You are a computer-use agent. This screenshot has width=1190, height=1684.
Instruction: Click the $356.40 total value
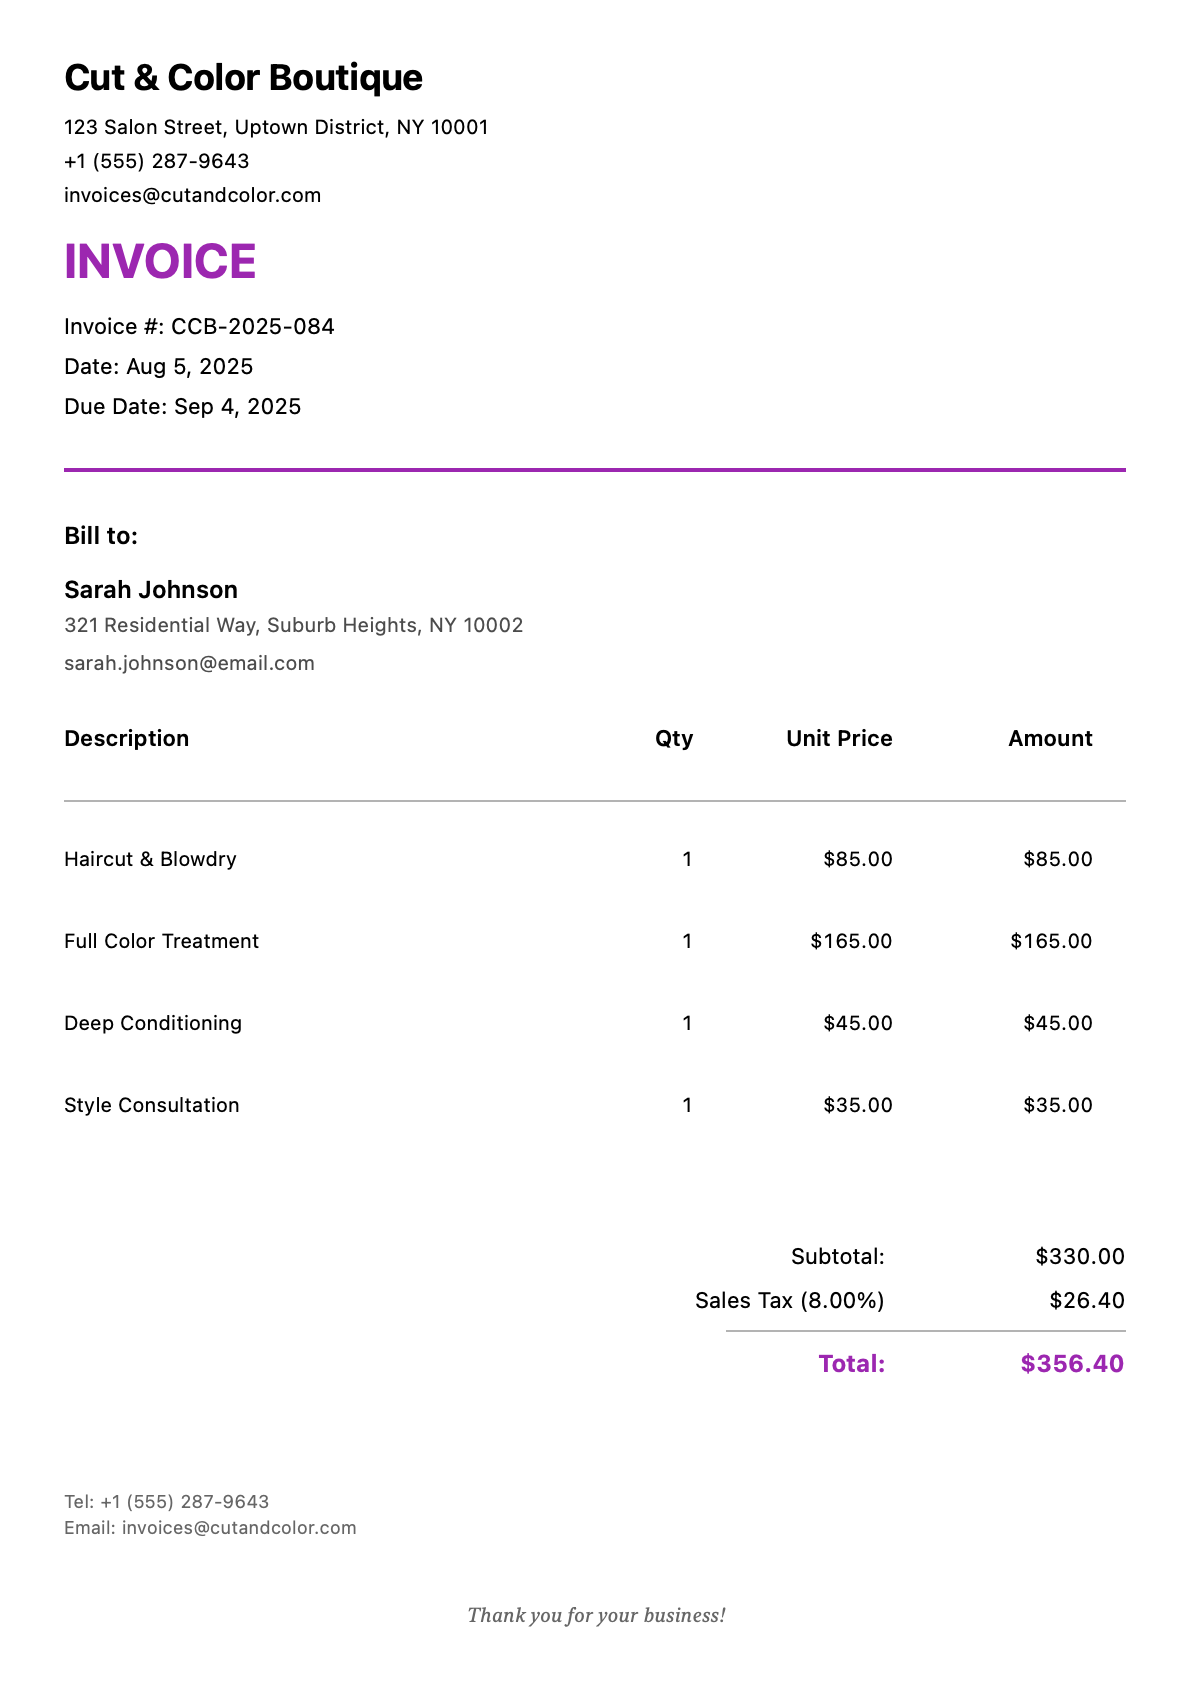(1073, 1364)
